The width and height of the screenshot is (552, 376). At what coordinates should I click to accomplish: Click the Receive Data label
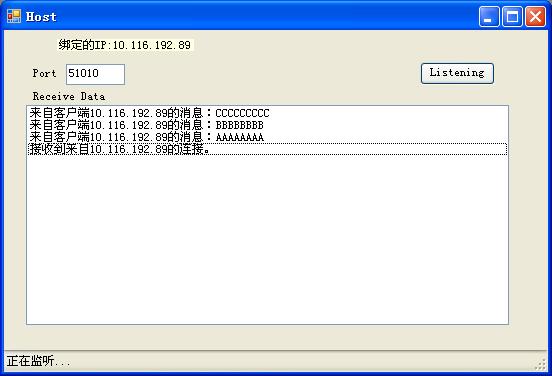[69, 96]
